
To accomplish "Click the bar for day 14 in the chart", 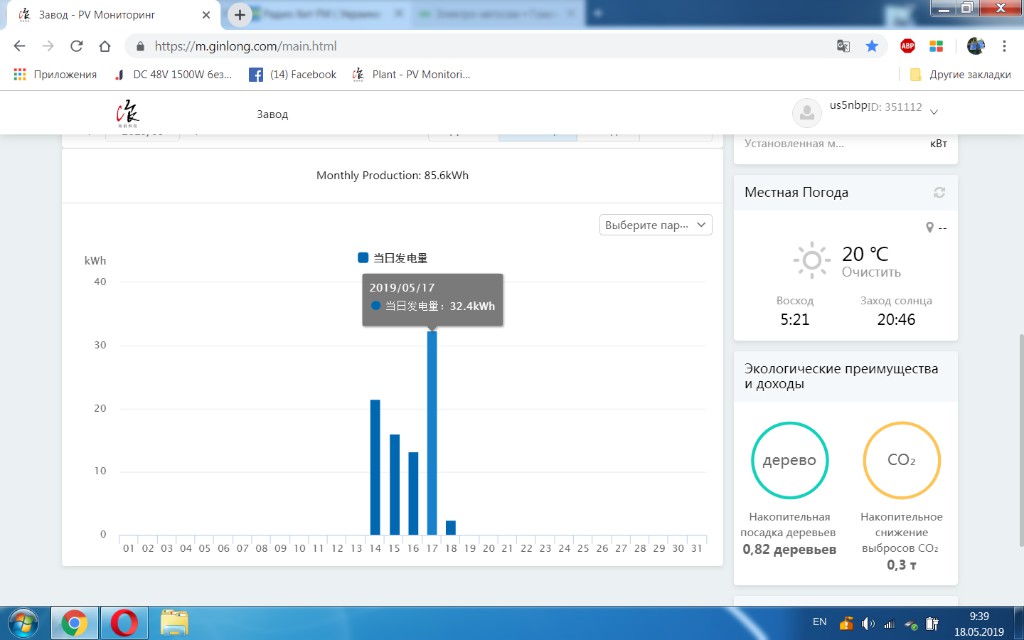I will (x=375, y=467).
